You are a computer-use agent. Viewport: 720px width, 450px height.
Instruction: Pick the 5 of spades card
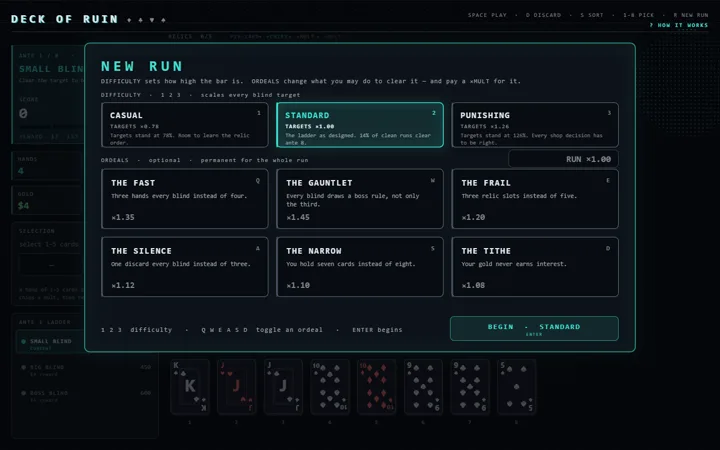click(x=517, y=387)
